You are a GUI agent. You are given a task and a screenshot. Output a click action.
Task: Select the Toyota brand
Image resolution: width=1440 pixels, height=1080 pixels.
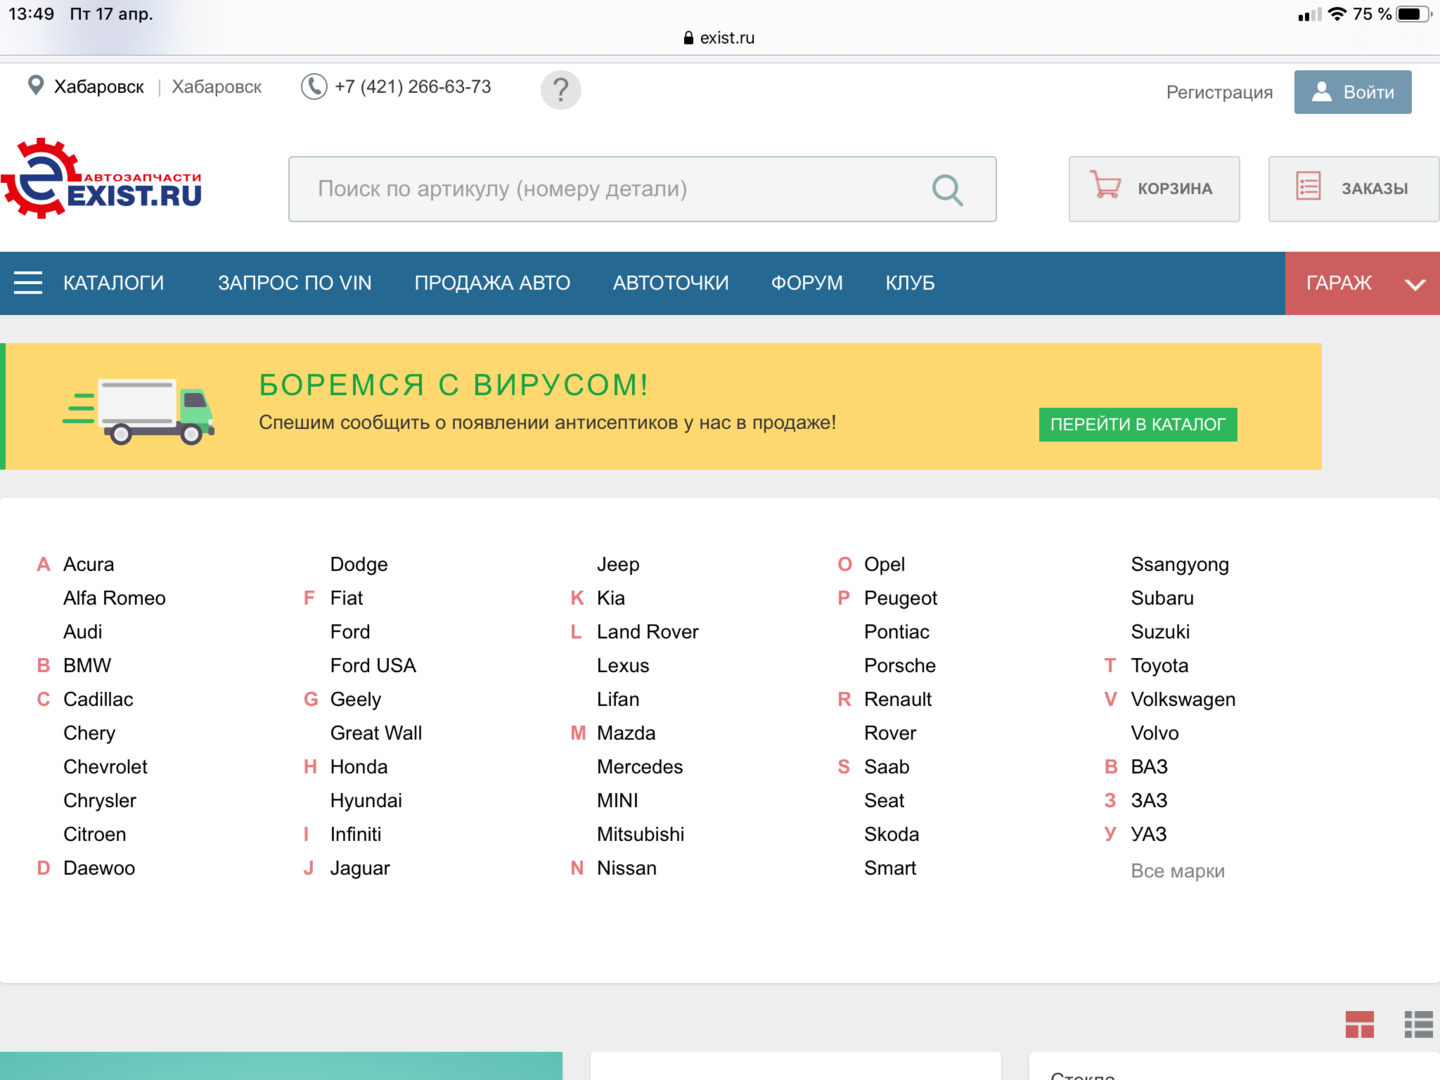tap(1160, 666)
